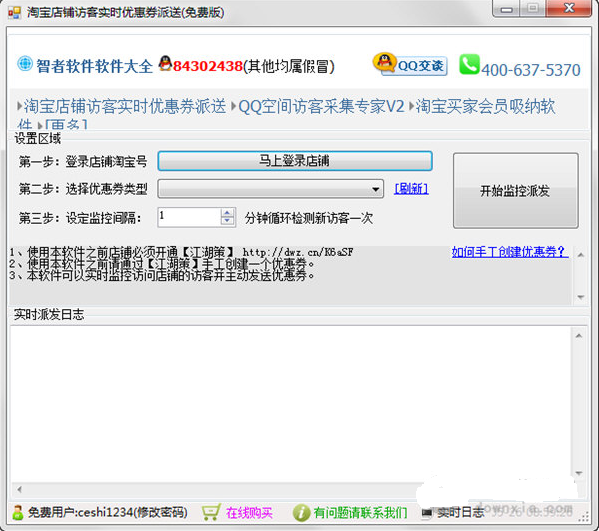Click the 智者软件软件大全 title text

94,66
